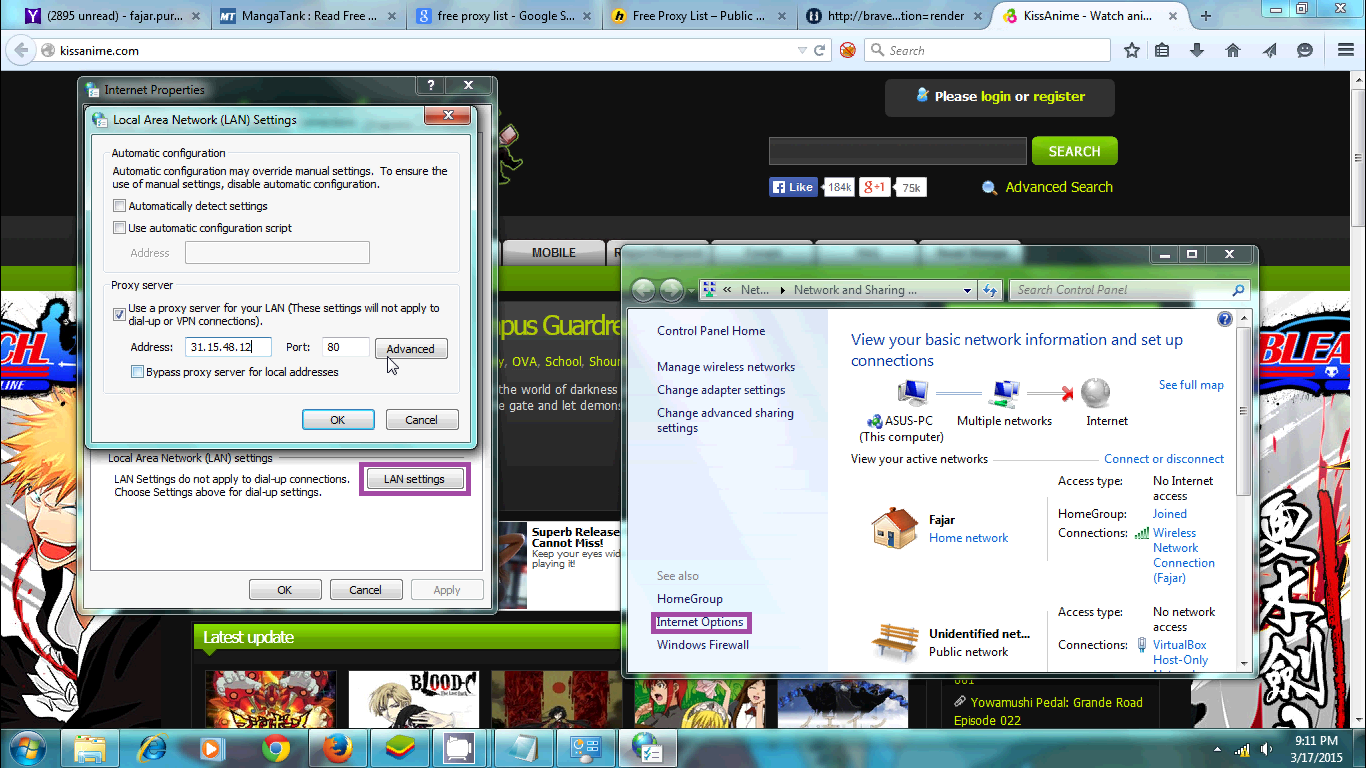Open Control Panel help question mark

pyautogui.click(x=1225, y=320)
